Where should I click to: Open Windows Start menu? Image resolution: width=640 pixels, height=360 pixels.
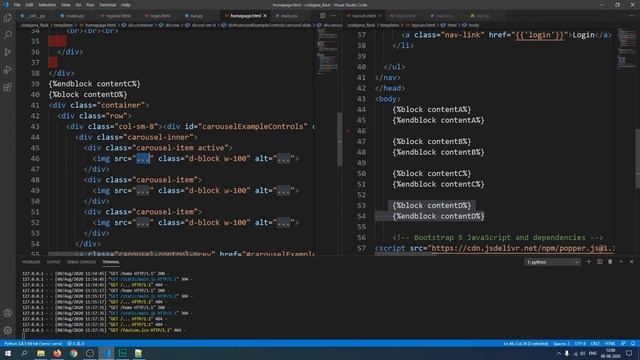(x=8, y=353)
